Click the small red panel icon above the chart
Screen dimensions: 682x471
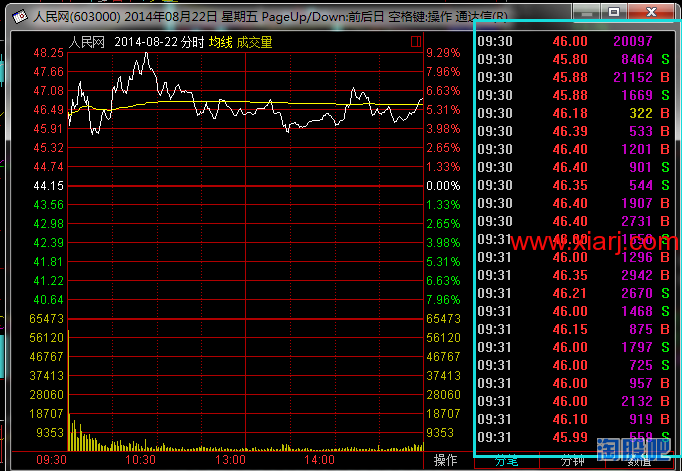tap(415, 42)
